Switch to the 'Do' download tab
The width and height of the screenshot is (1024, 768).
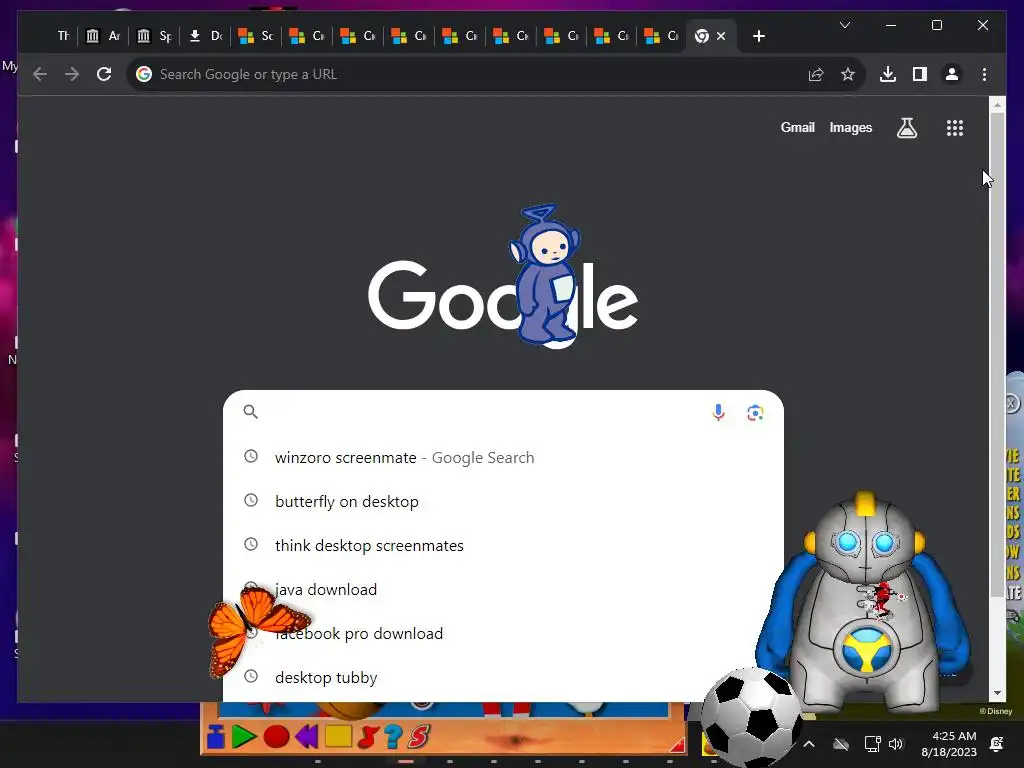[206, 36]
